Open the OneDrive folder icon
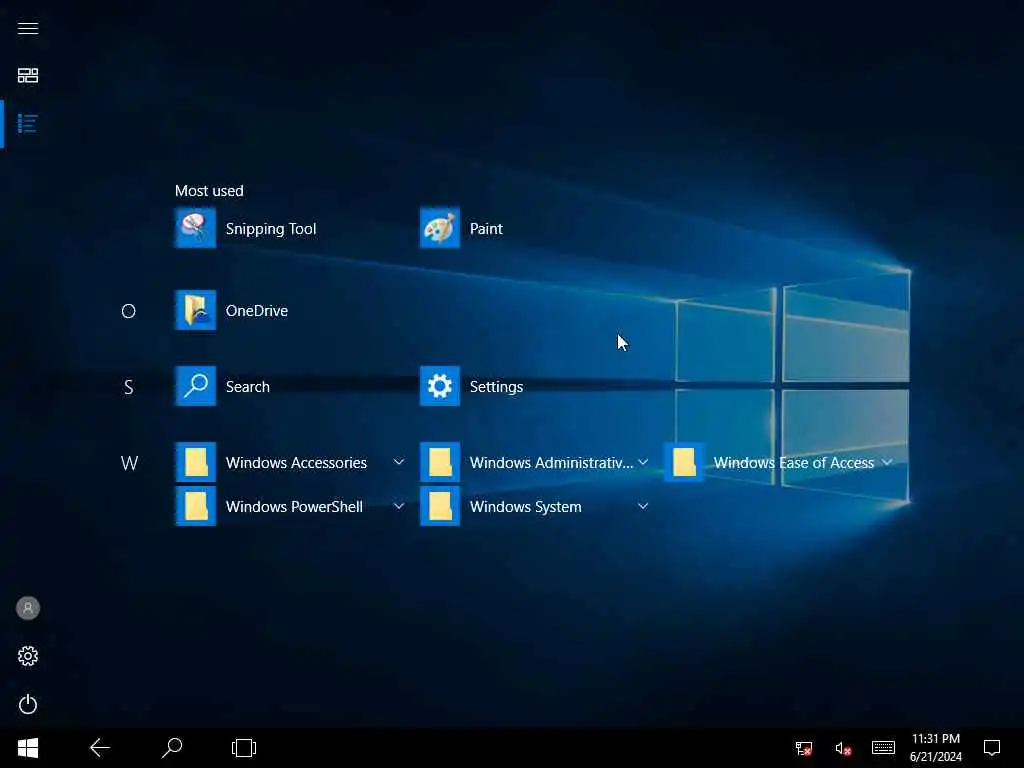 [x=195, y=310]
